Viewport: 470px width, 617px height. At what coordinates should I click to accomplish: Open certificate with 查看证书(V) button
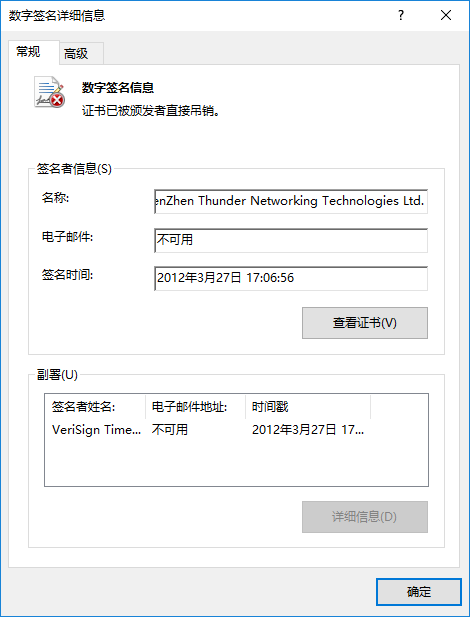tap(365, 323)
